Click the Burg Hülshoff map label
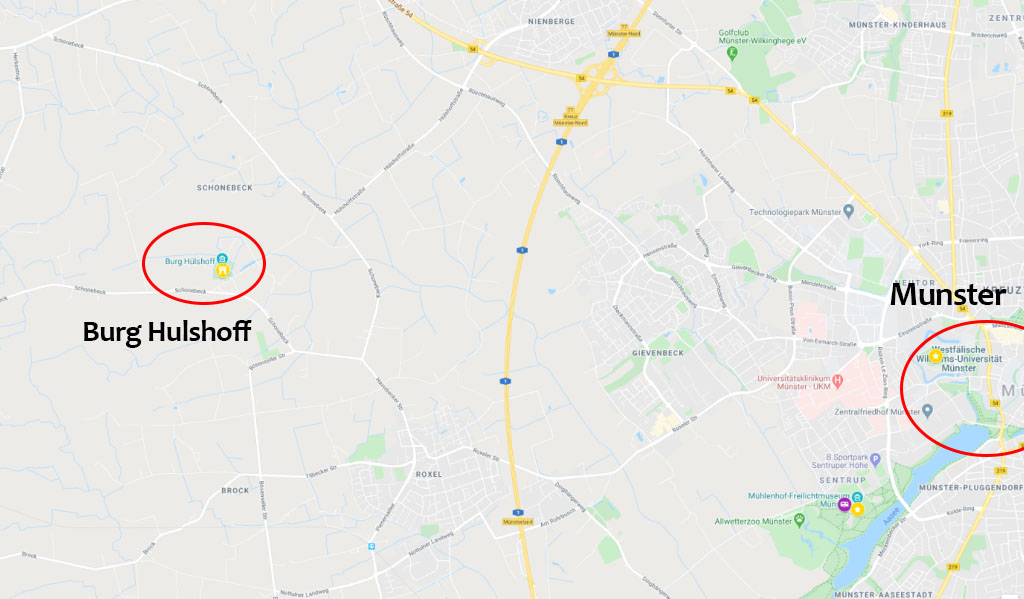1024x599 pixels. tap(189, 261)
